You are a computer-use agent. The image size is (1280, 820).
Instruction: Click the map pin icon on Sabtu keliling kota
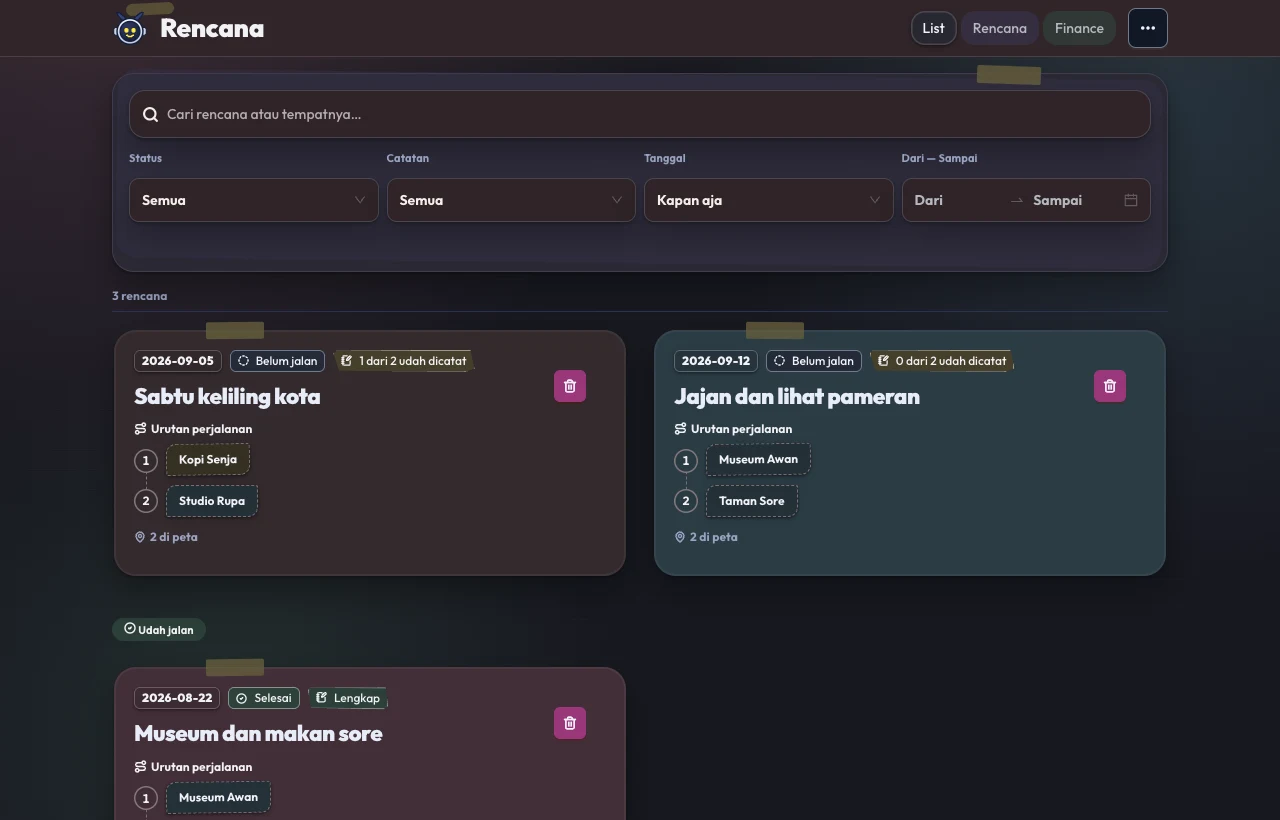(x=140, y=537)
